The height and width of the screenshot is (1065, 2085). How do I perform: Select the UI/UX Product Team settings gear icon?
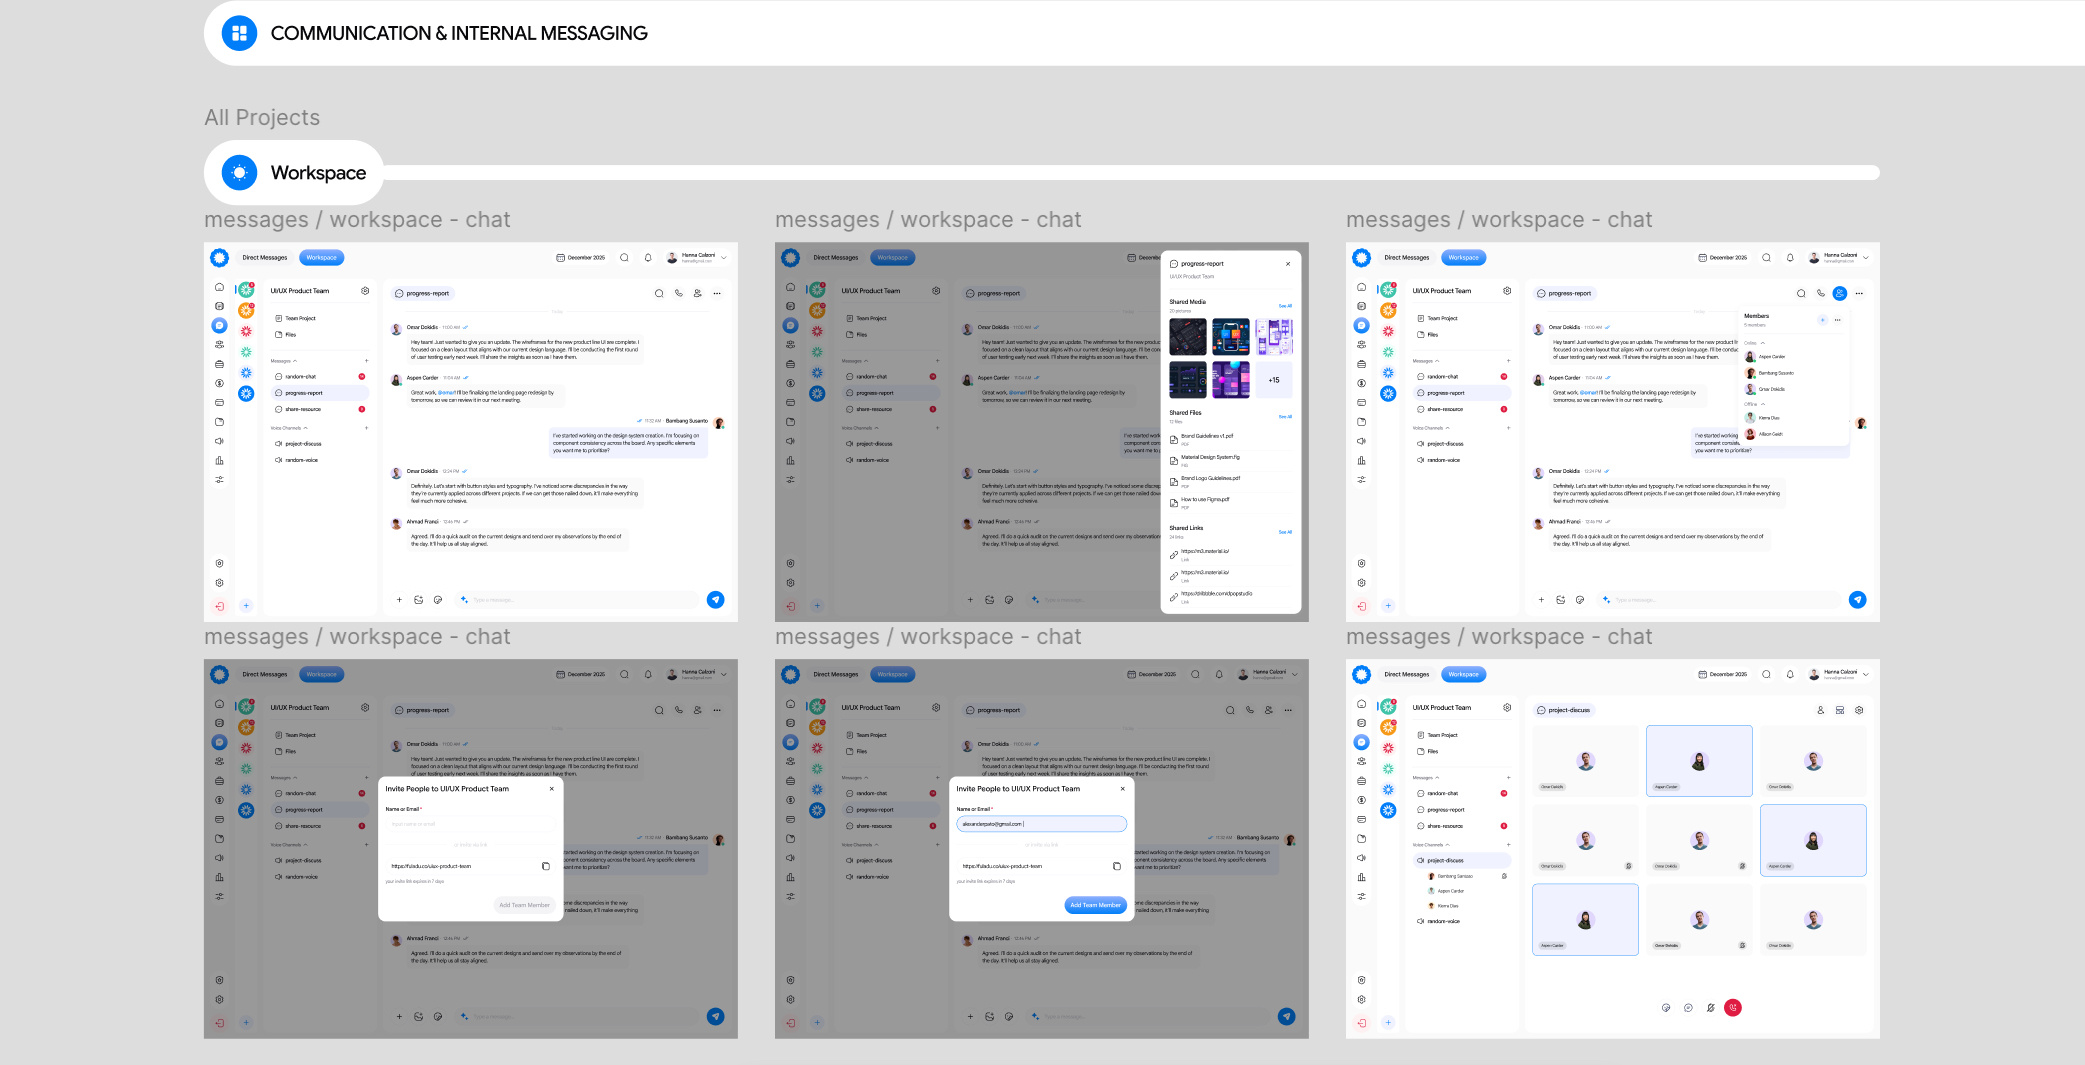pos(365,290)
